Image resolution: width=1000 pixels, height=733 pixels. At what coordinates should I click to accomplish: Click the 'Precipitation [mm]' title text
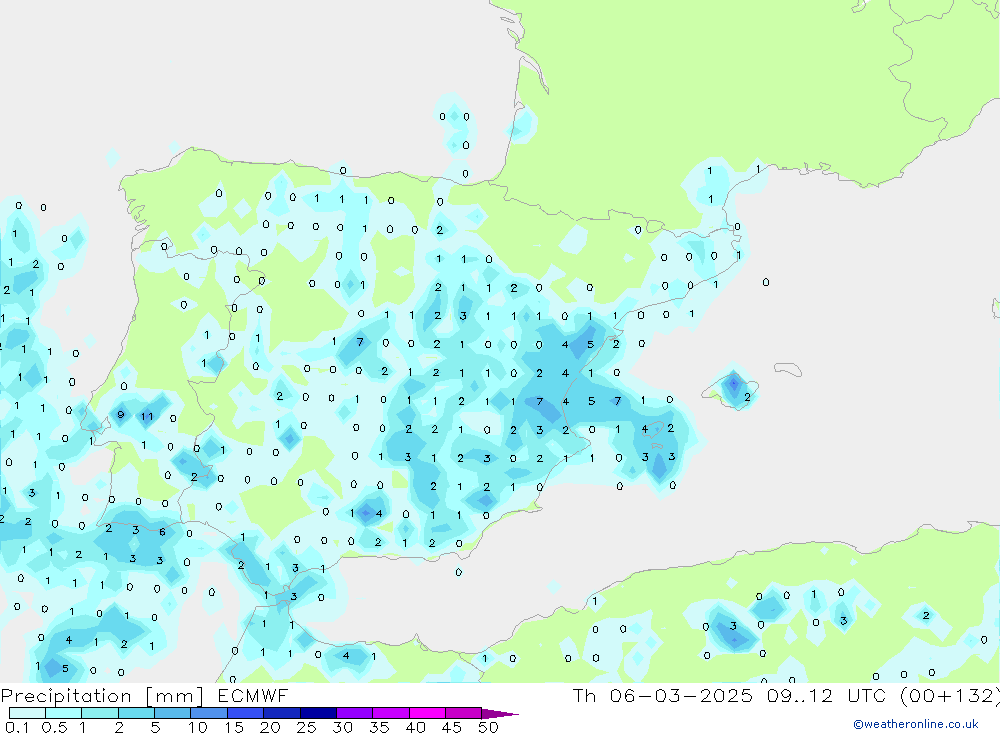[x=102, y=695]
